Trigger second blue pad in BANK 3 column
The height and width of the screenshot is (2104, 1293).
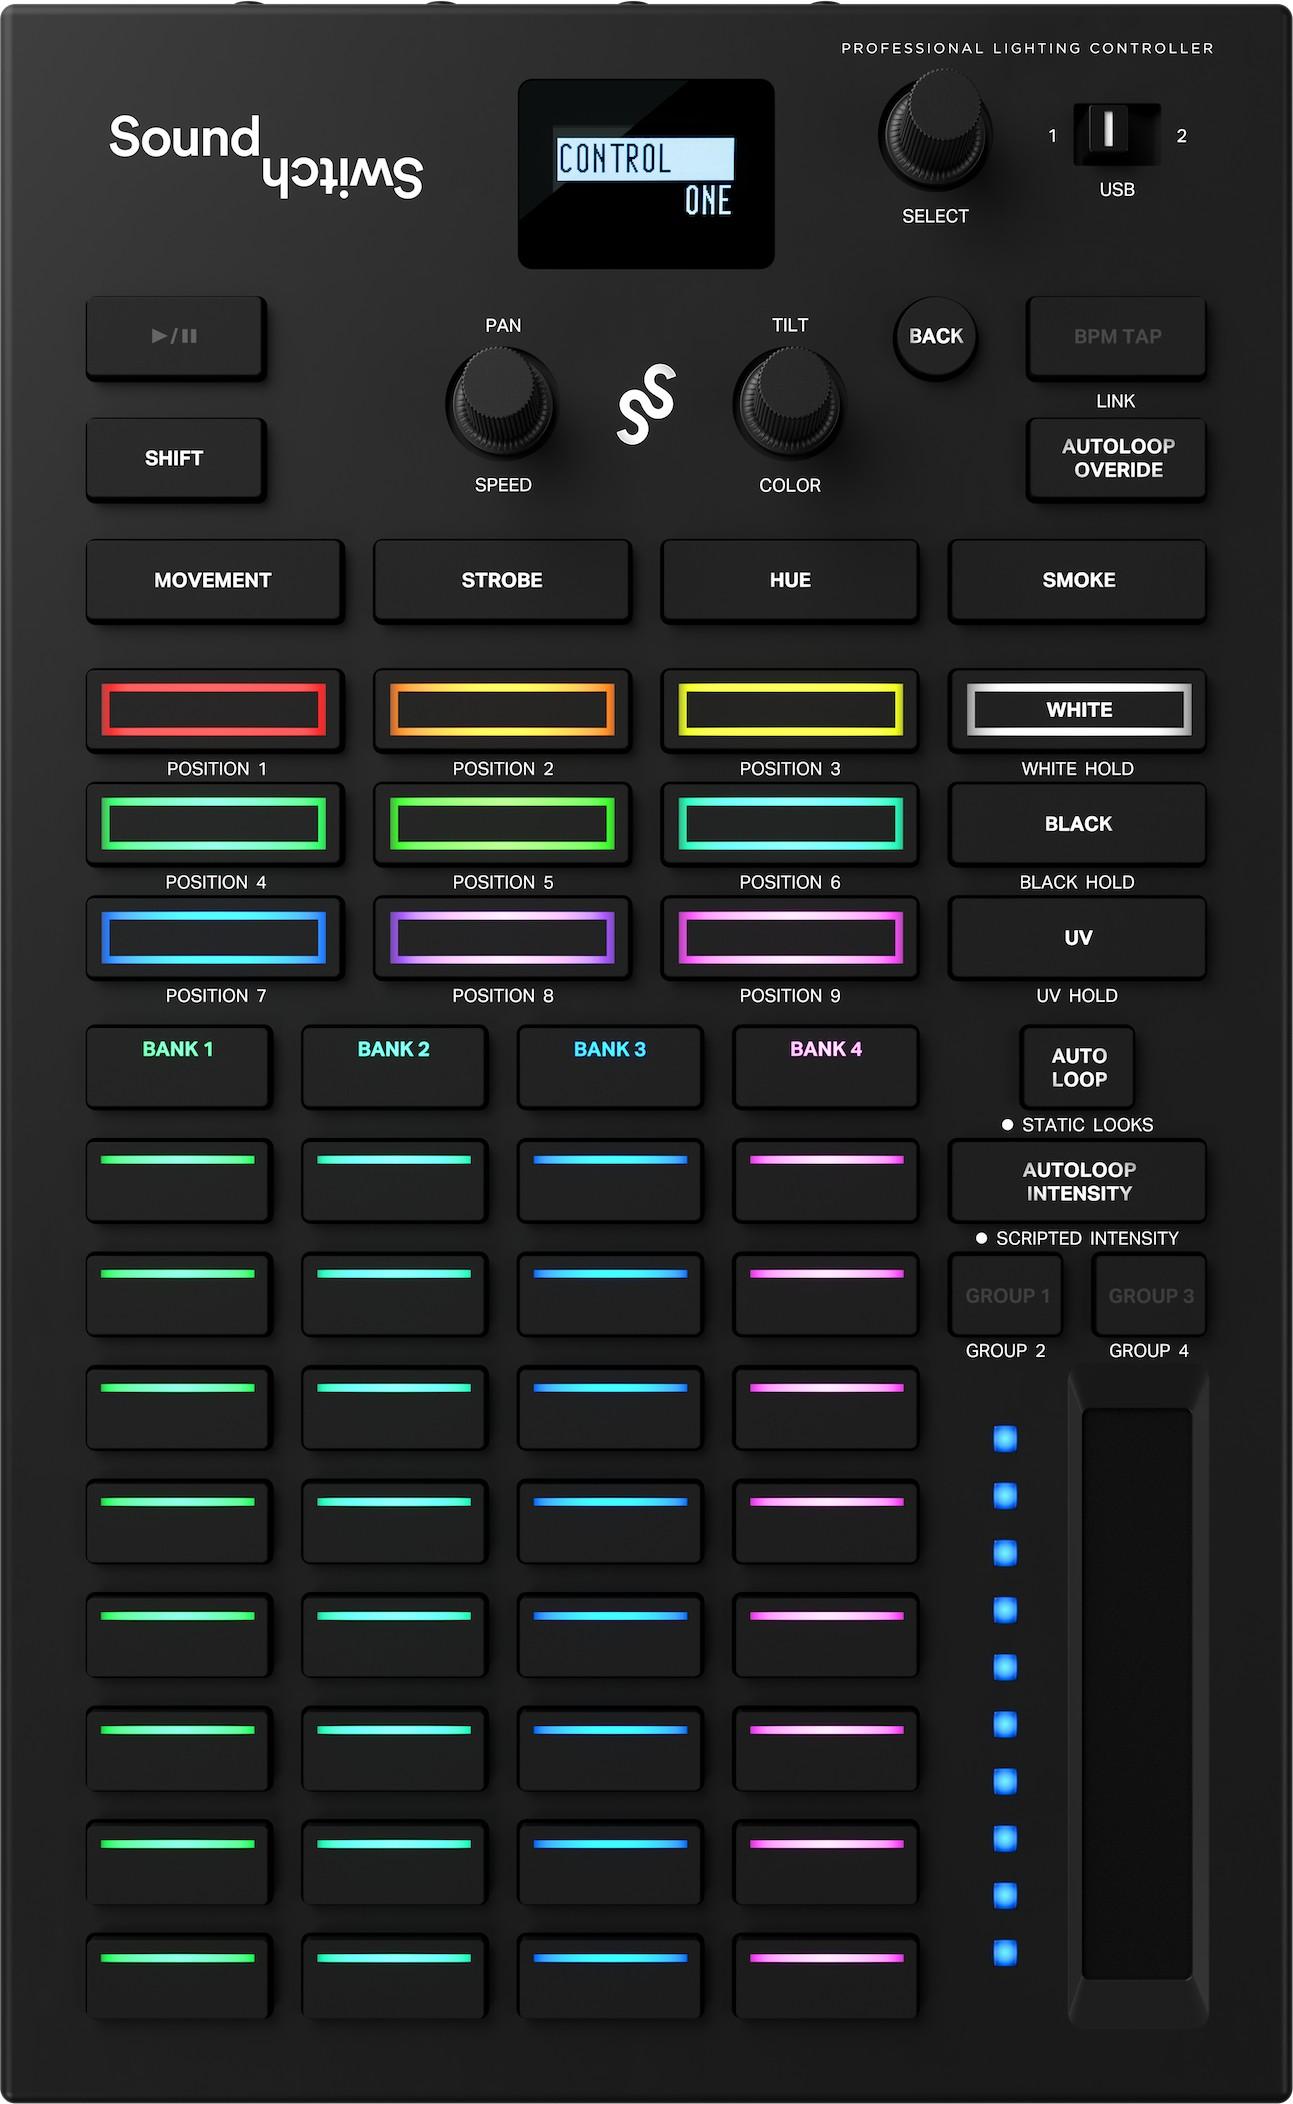(x=610, y=1295)
